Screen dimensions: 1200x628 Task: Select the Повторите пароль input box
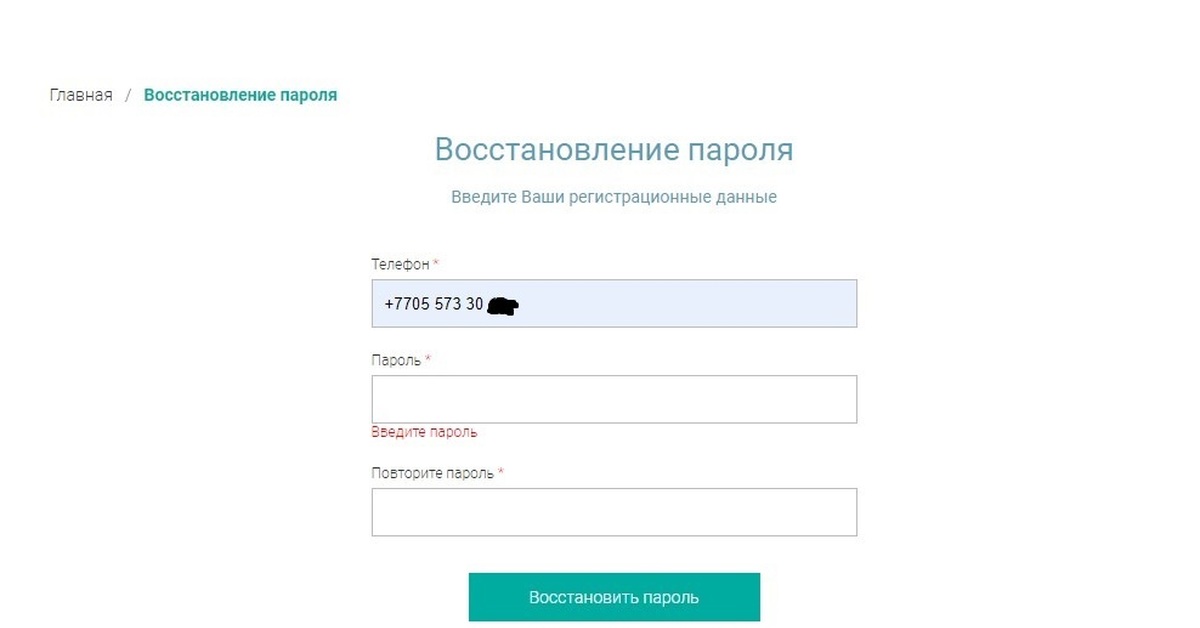point(614,512)
